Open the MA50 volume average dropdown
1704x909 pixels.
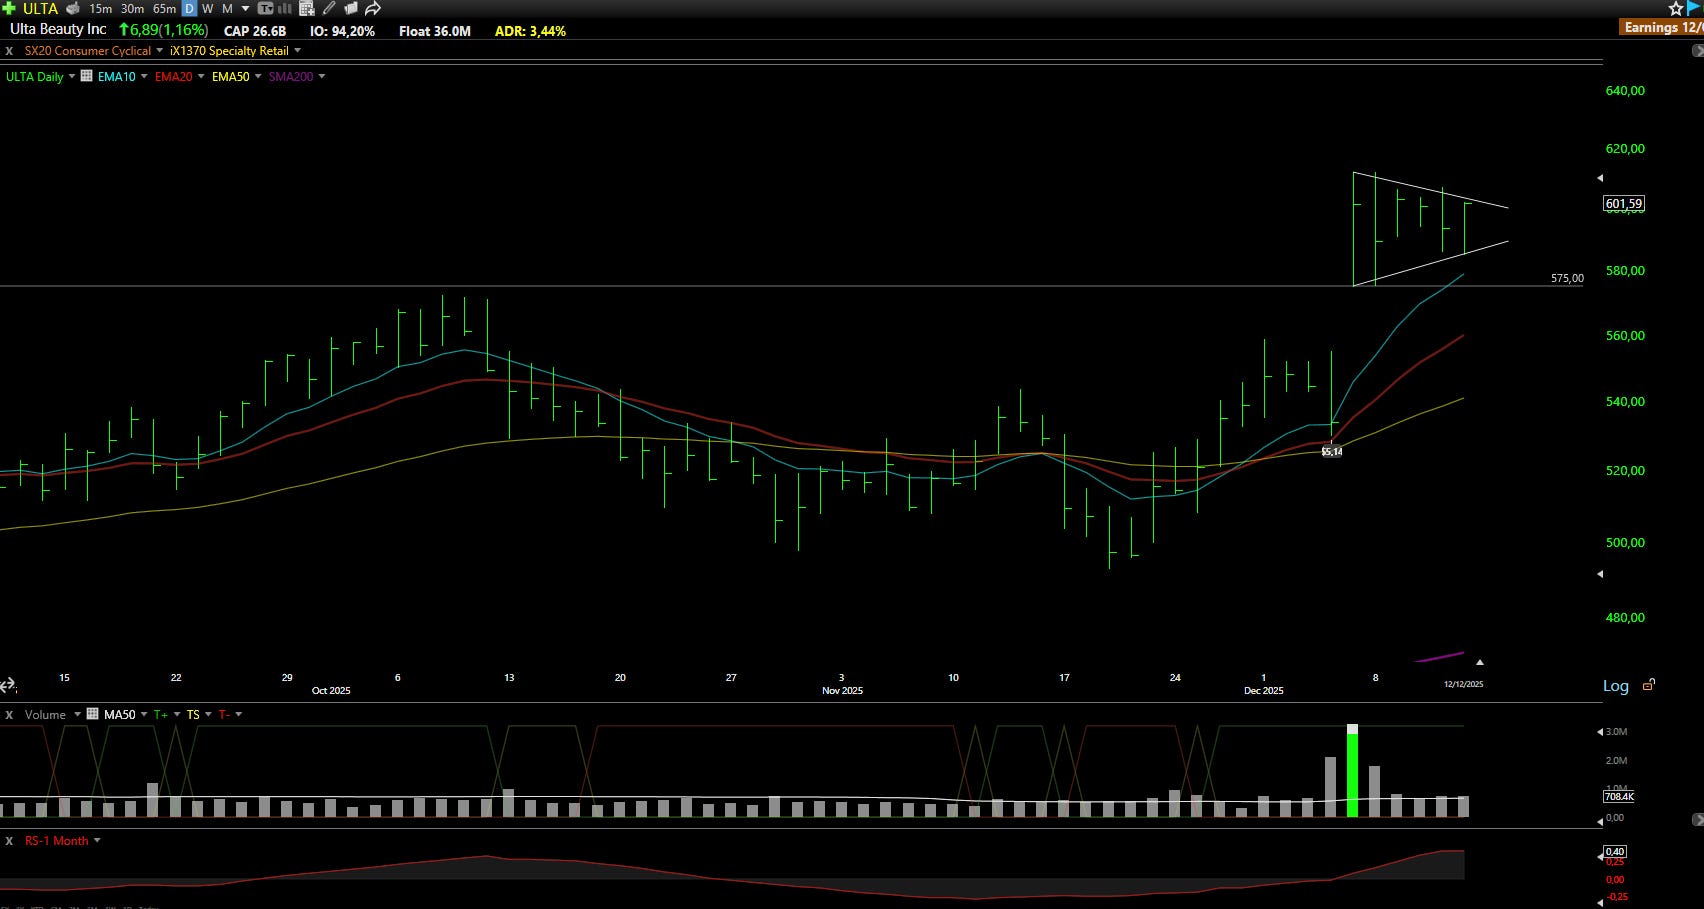[144, 714]
